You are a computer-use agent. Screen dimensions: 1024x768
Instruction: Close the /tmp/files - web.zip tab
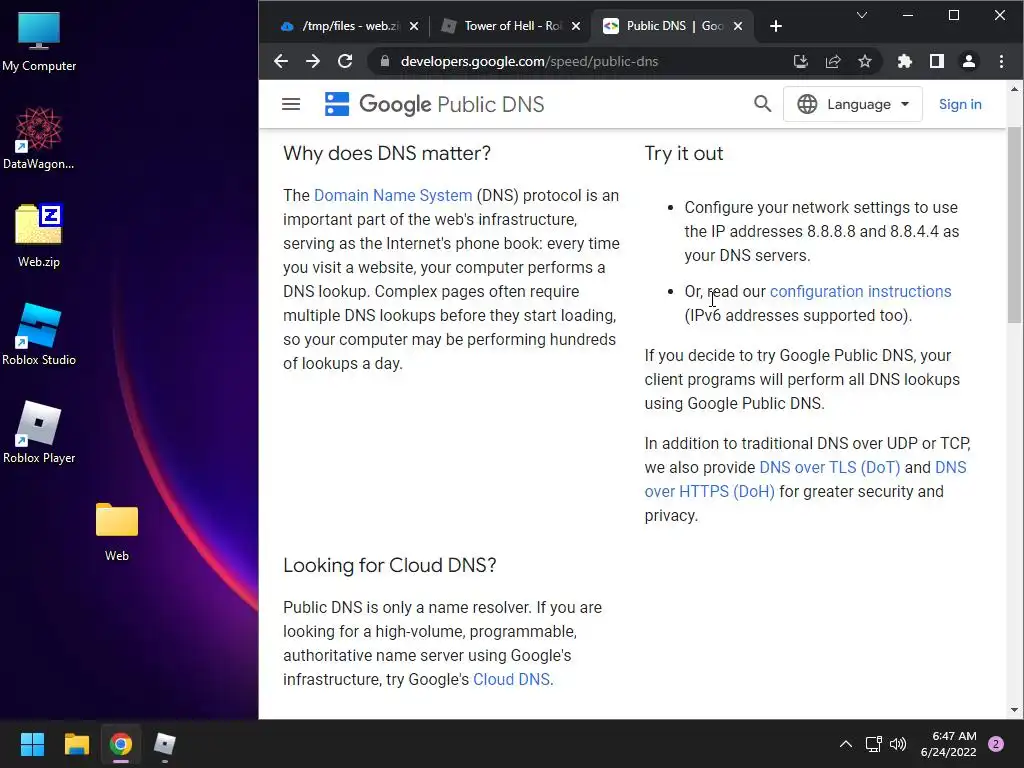[414, 26]
